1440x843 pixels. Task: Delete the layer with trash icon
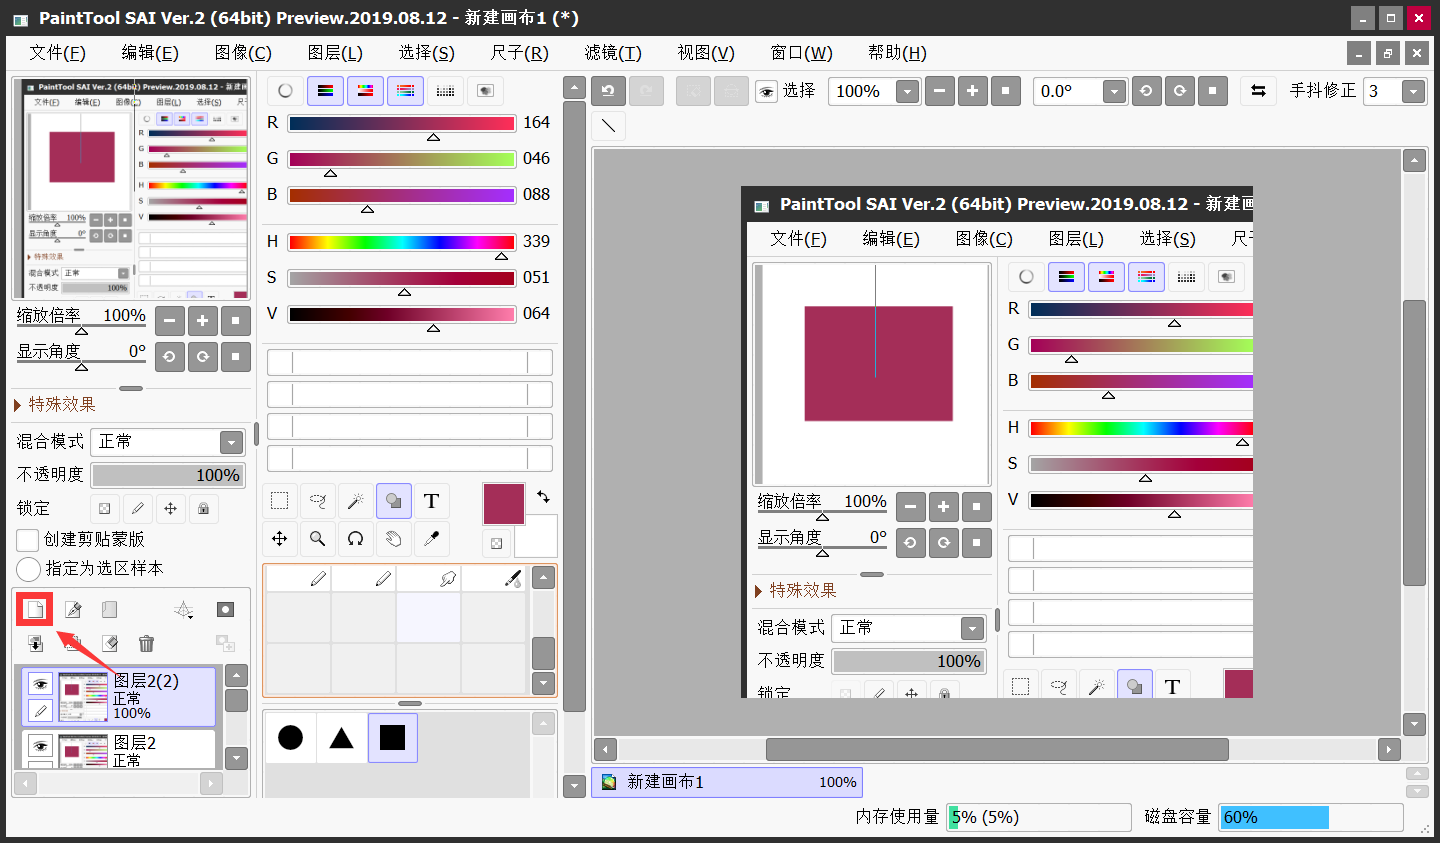coord(146,643)
